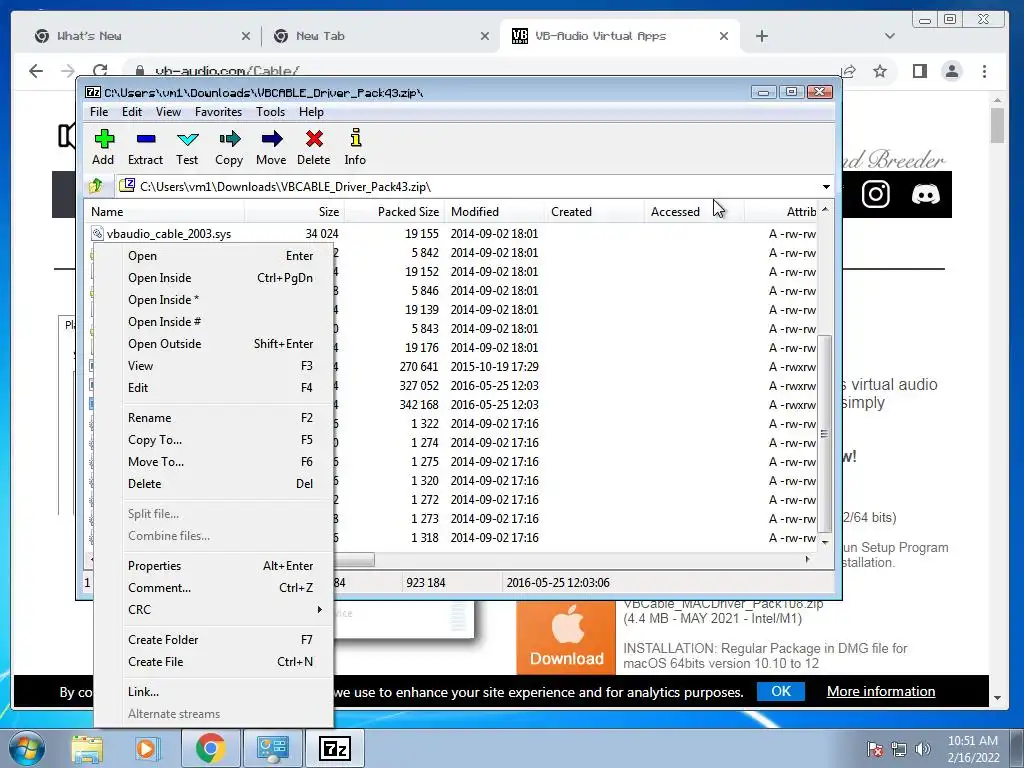Click the Add toolbar icon in 7-Zip
Viewport: 1024px width, 768px height.
click(103, 147)
